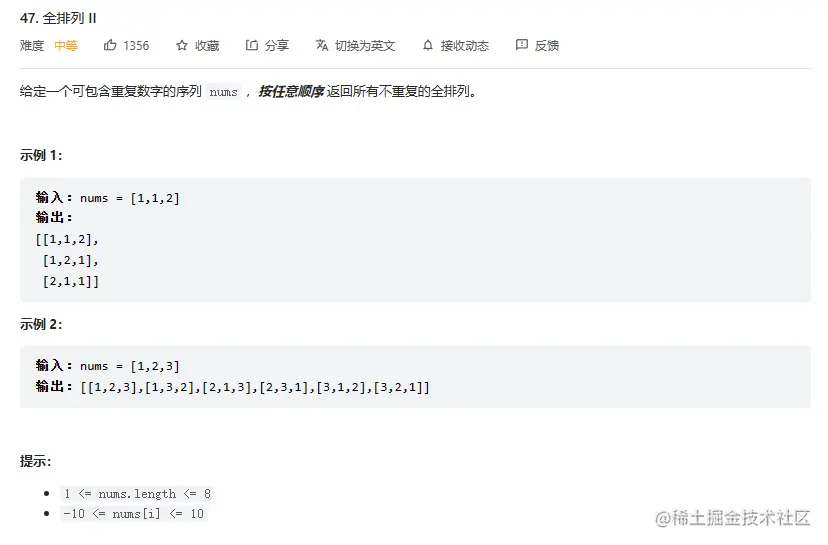Image resolution: width=828 pixels, height=545 pixels.
Task: Click the nums.length constraint text
Action: coord(137,494)
